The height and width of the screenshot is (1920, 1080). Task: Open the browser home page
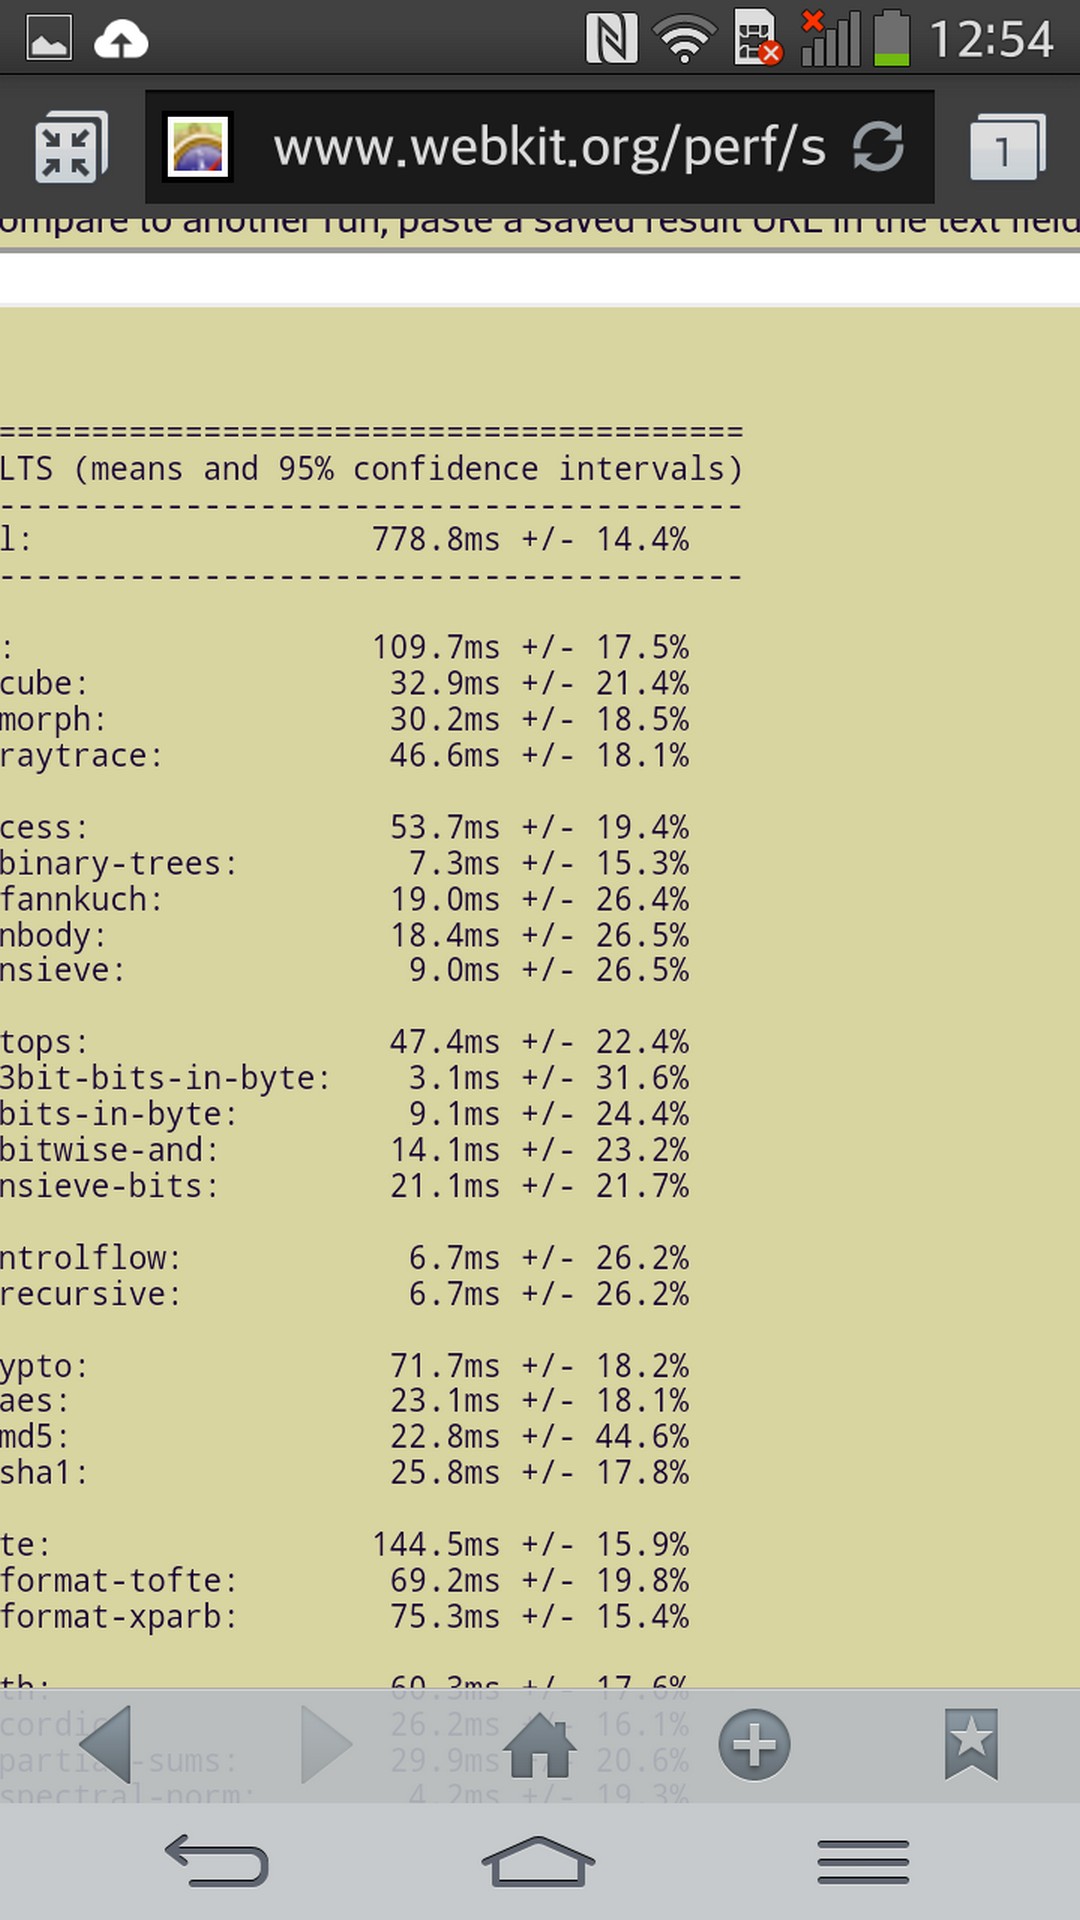click(x=540, y=1745)
